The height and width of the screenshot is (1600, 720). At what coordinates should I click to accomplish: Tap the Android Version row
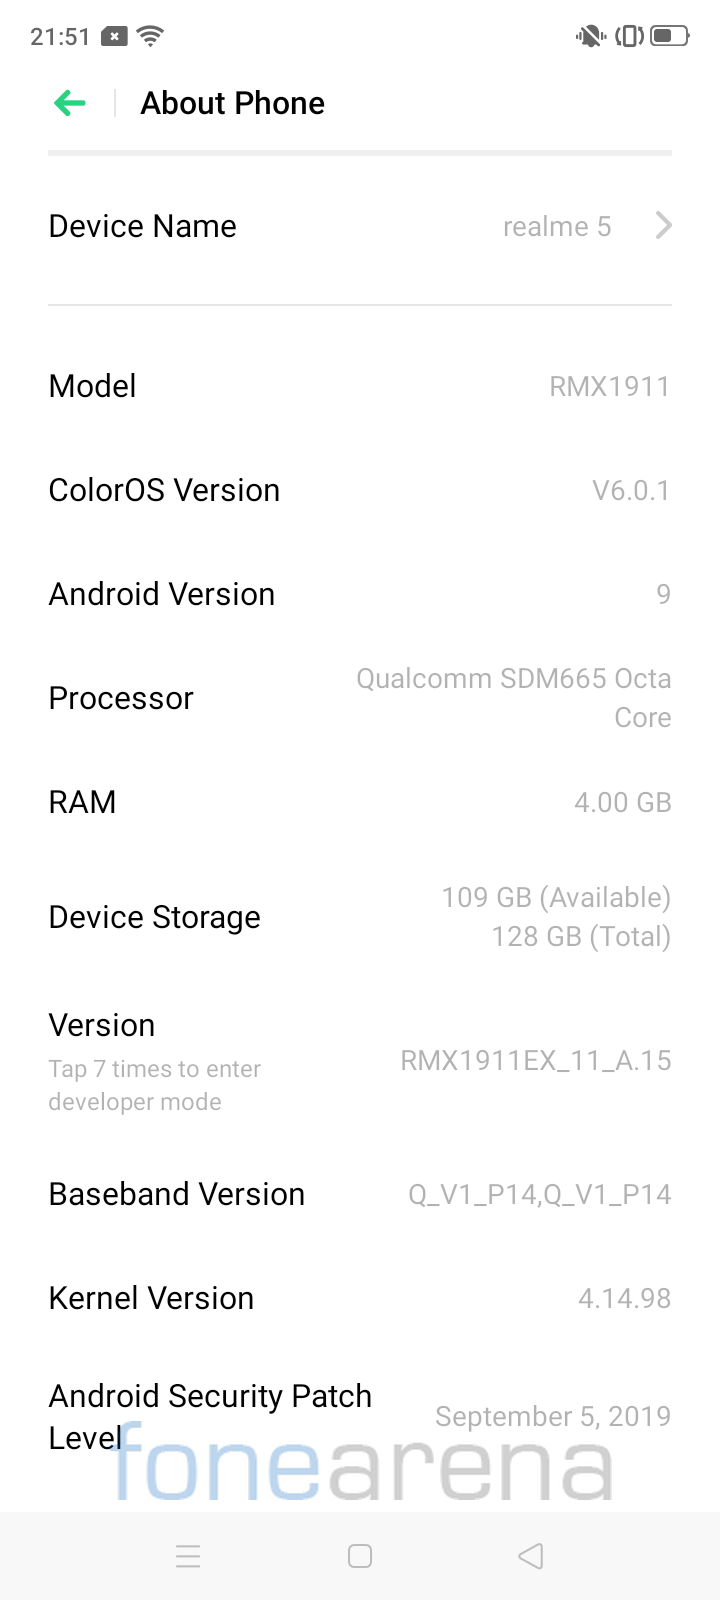pyautogui.click(x=360, y=594)
